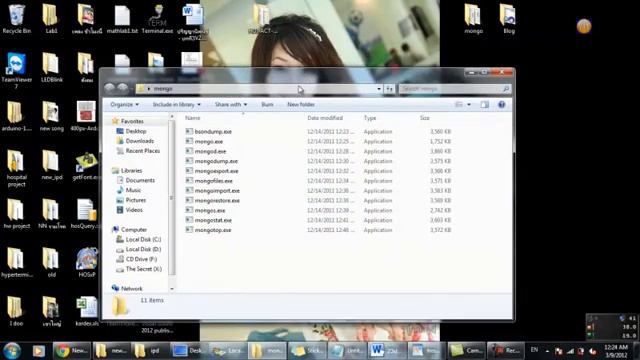Click the taskbar clock
This screenshot has width=640, height=360.
click(x=616, y=351)
